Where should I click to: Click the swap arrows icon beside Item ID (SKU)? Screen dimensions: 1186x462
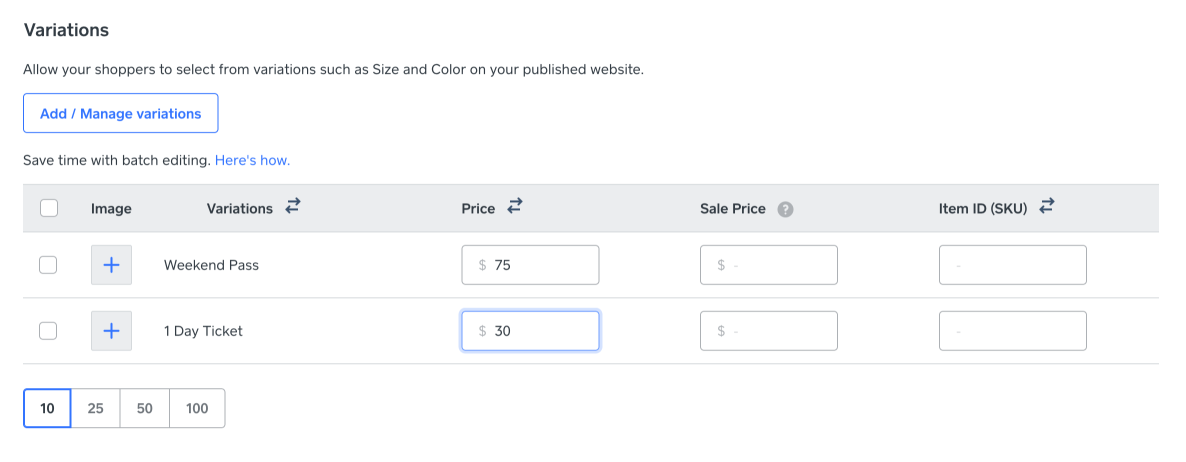click(1047, 207)
